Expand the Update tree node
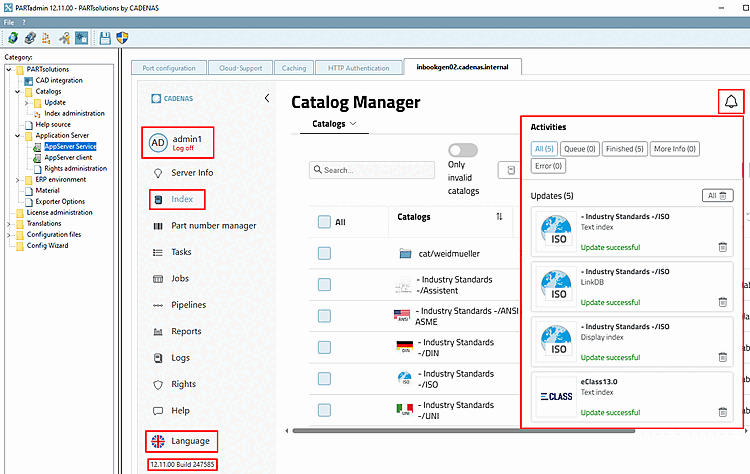The height and width of the screenshot is (474, 750). [27, 102]
